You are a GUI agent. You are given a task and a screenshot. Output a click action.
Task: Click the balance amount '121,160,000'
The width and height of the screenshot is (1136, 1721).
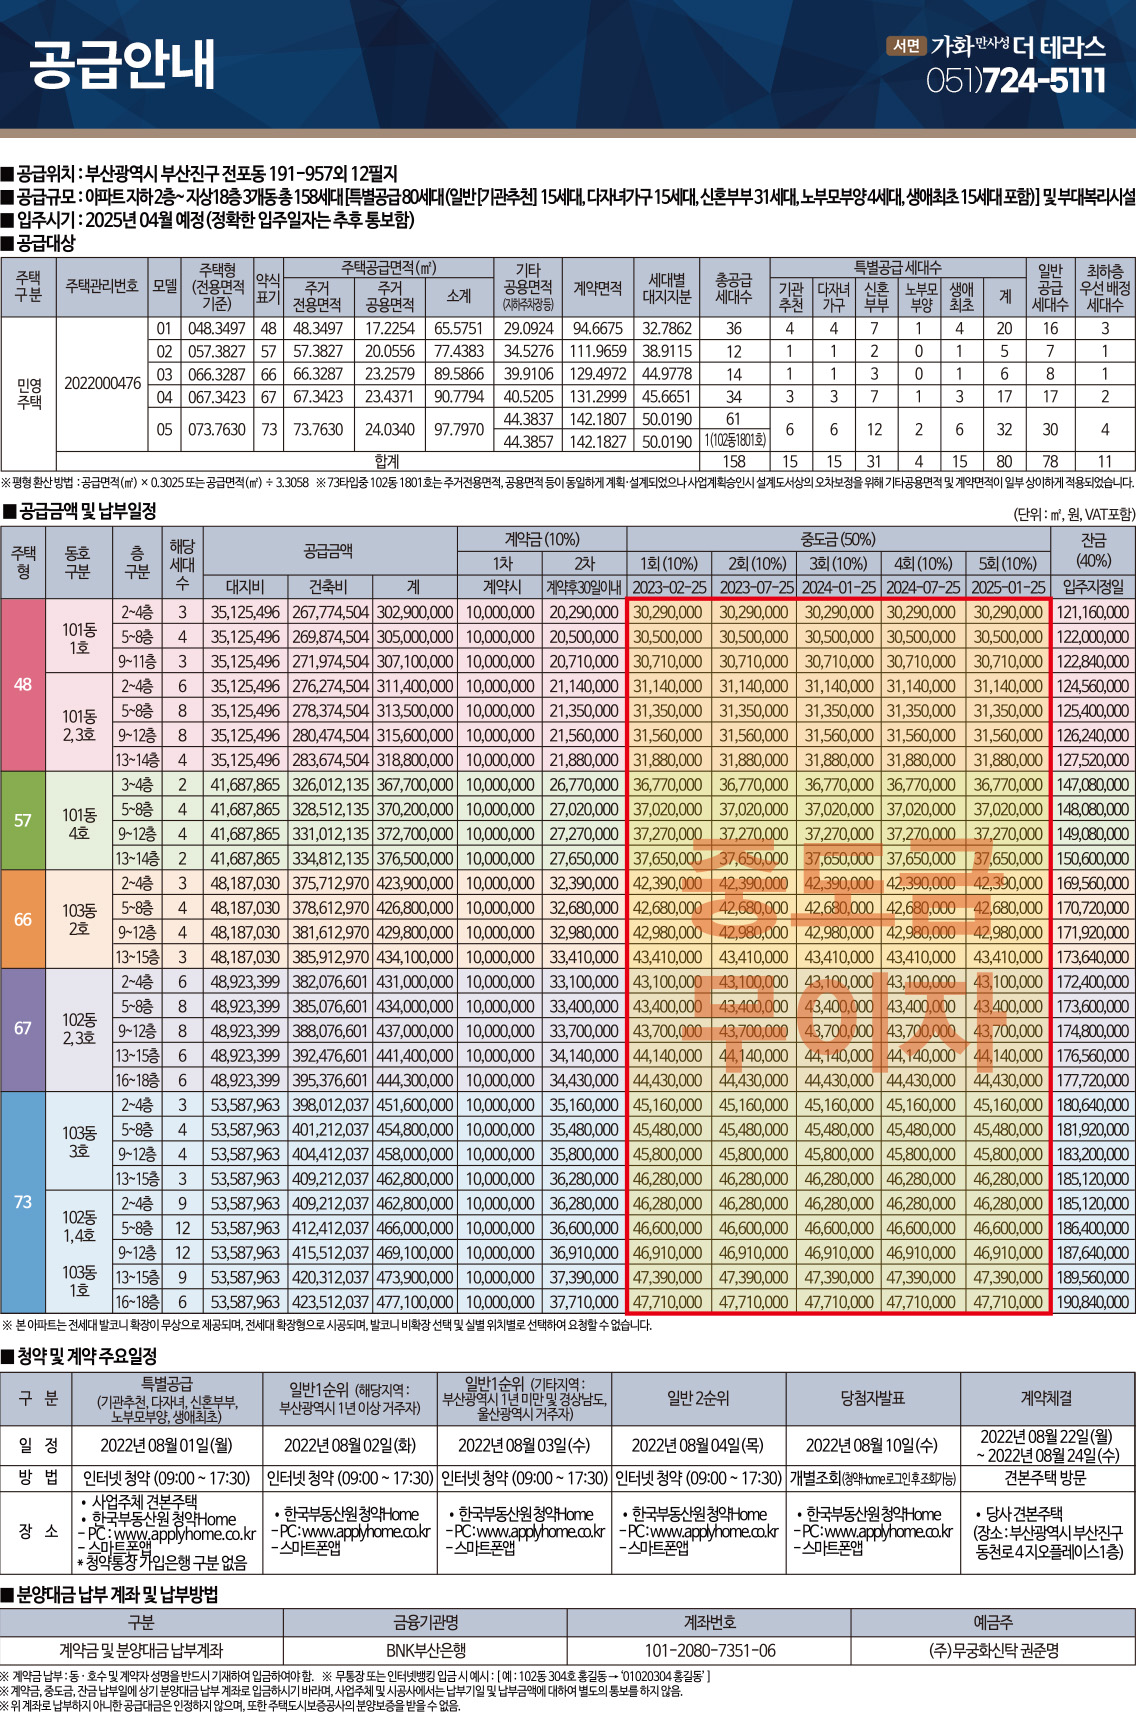(x=1093, y=612)
